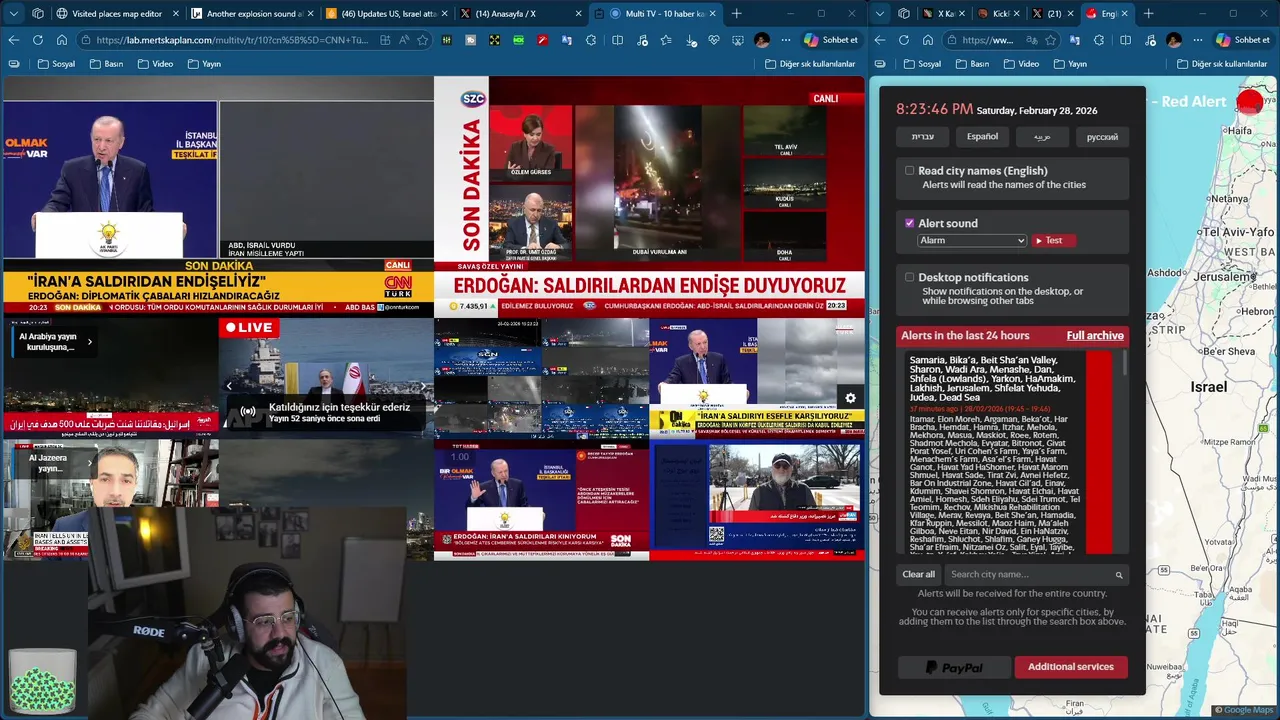Uncheck the Alert sound checkbox
1280x720 pixels.
[x=910, y=223]
